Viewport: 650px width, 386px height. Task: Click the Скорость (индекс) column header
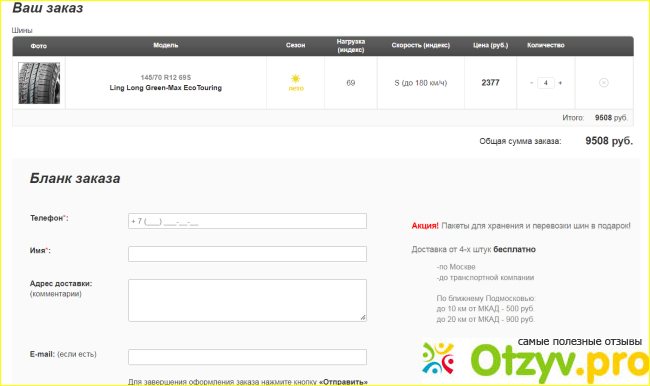(x=421, y=45)
